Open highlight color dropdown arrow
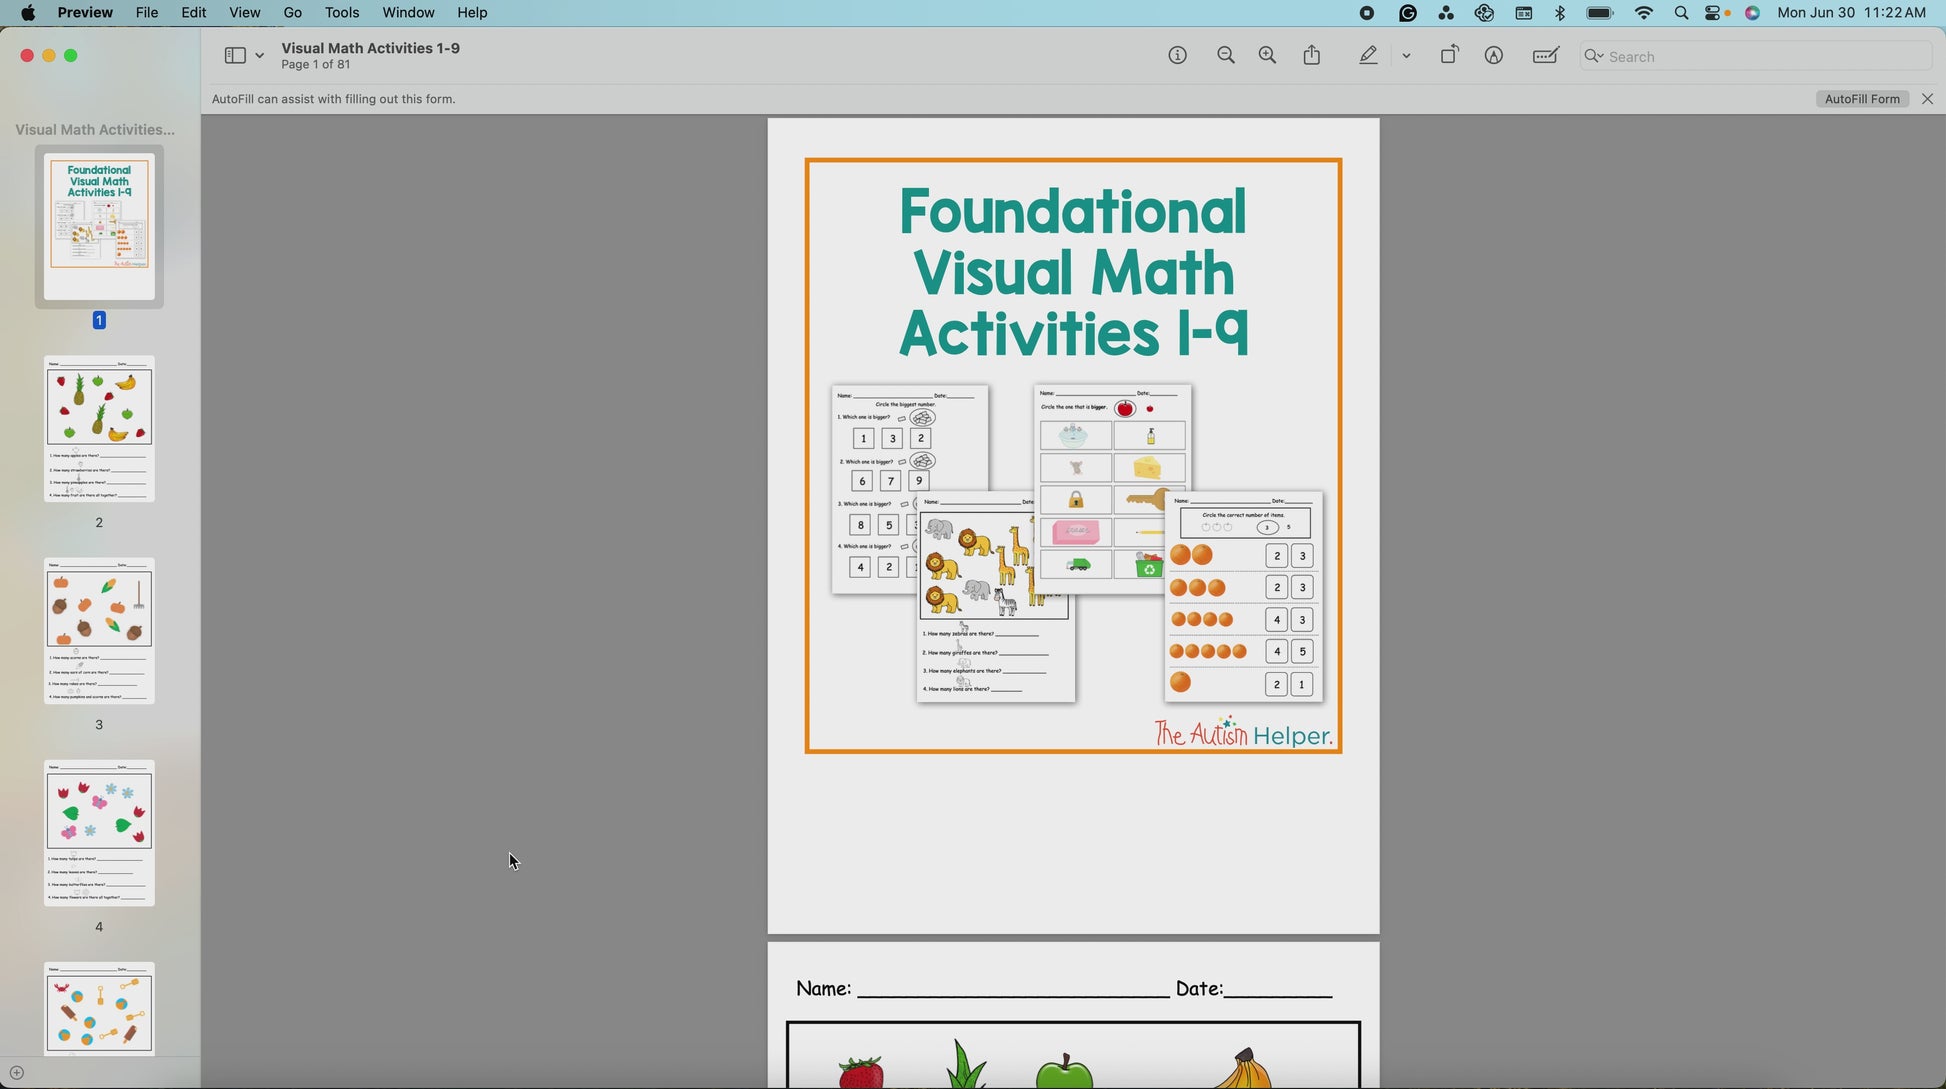Image resolution: width=1946 pixels, height=1089 pixels. click(x=1406, y=56)
